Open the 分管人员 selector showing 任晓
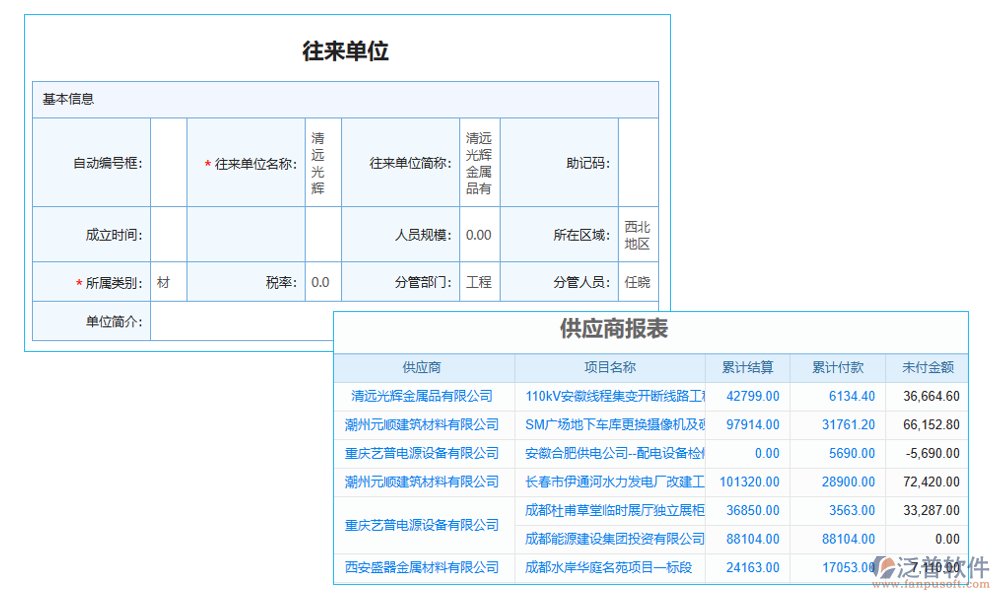Viewport: 1000px width, 600px height. 637,281
